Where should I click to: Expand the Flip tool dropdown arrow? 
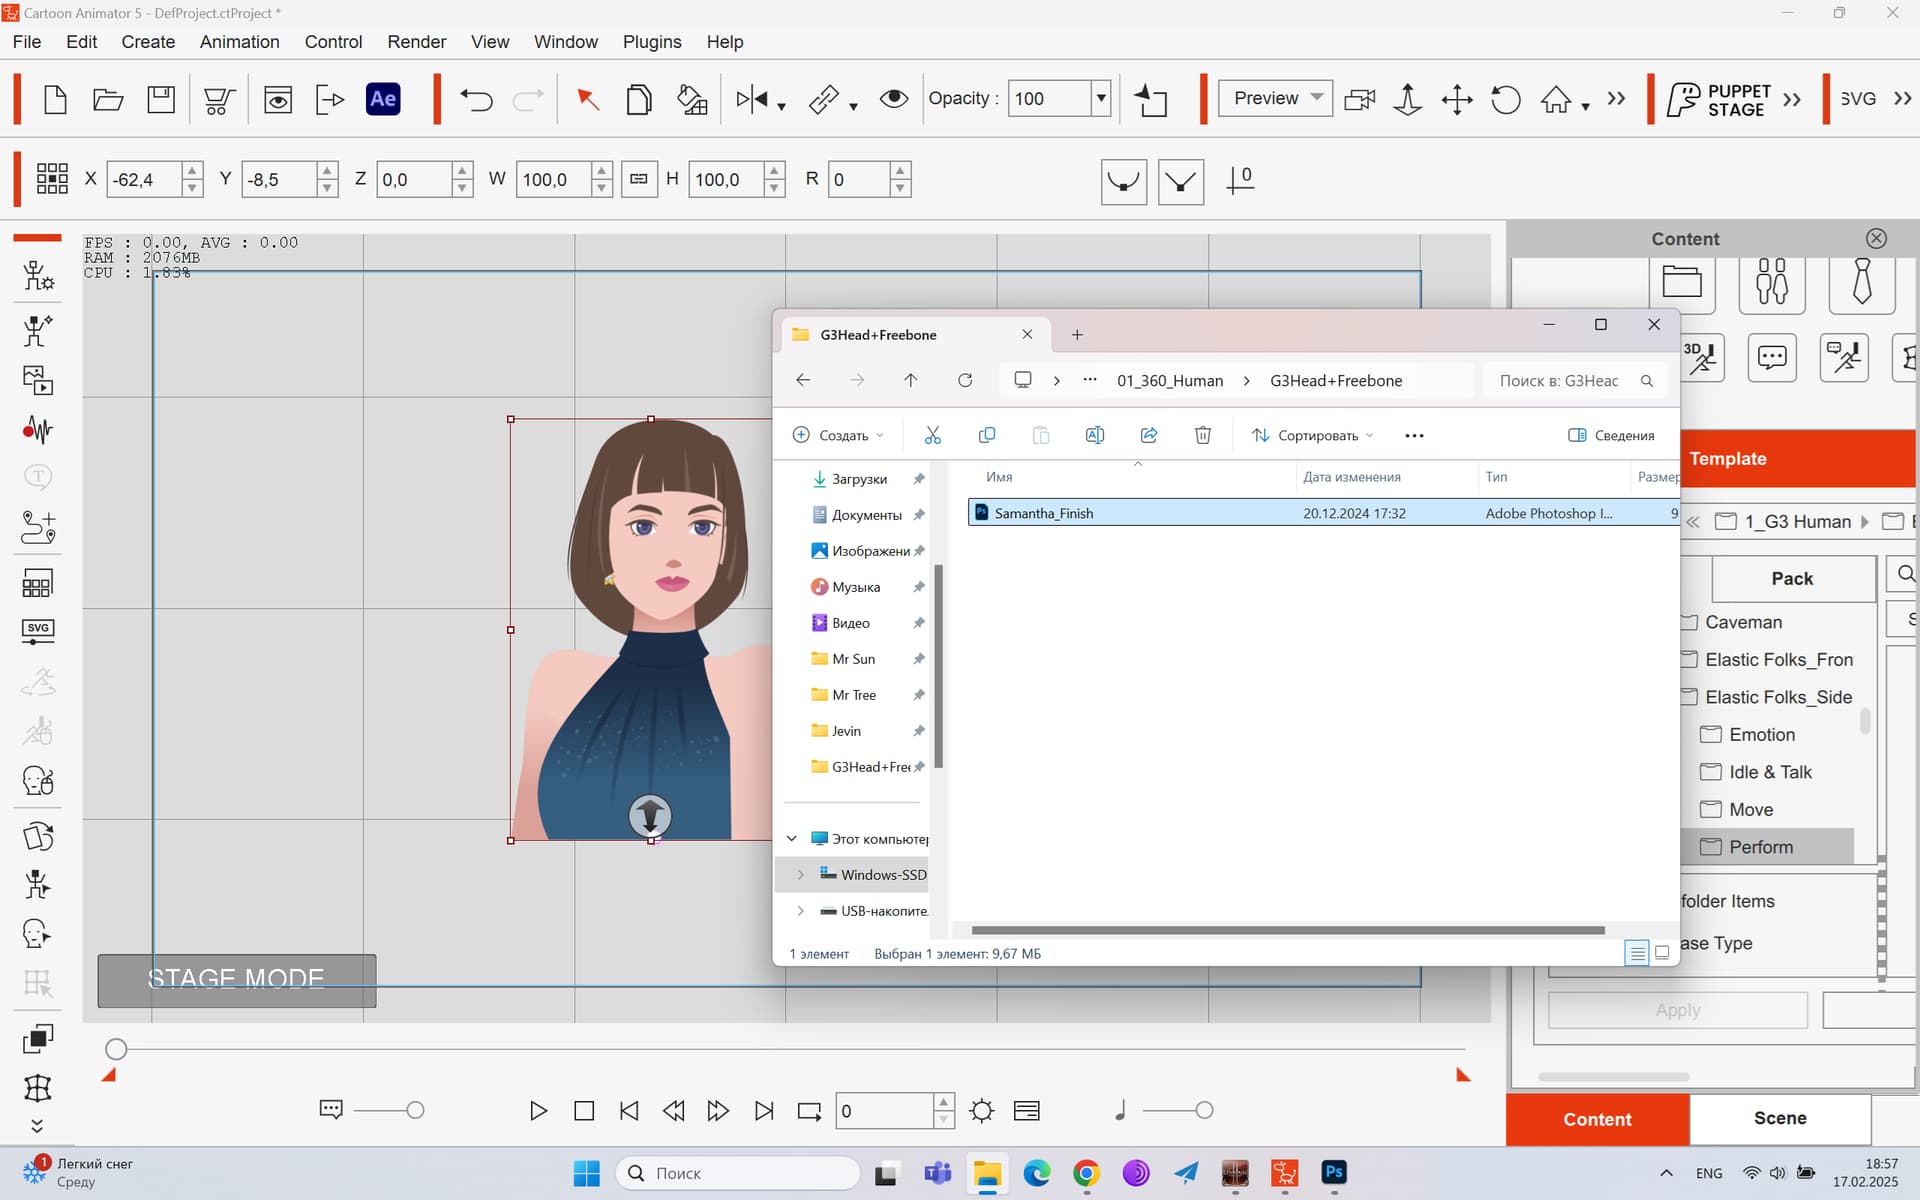point(782,105)
